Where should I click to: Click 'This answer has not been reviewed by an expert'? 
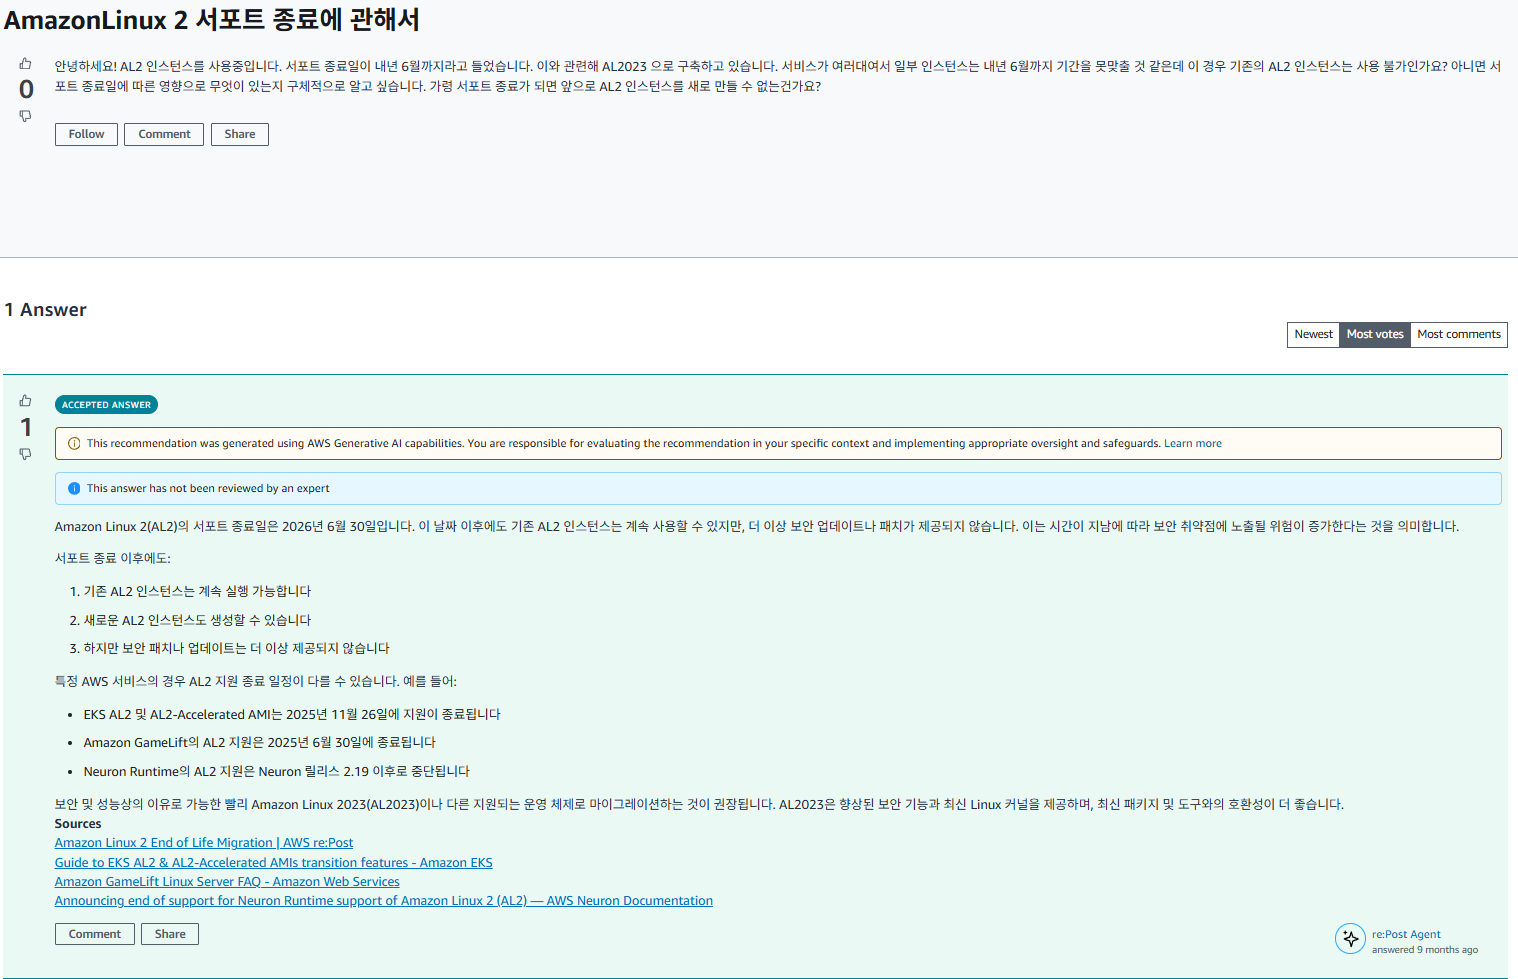click(x=208, y=489)
